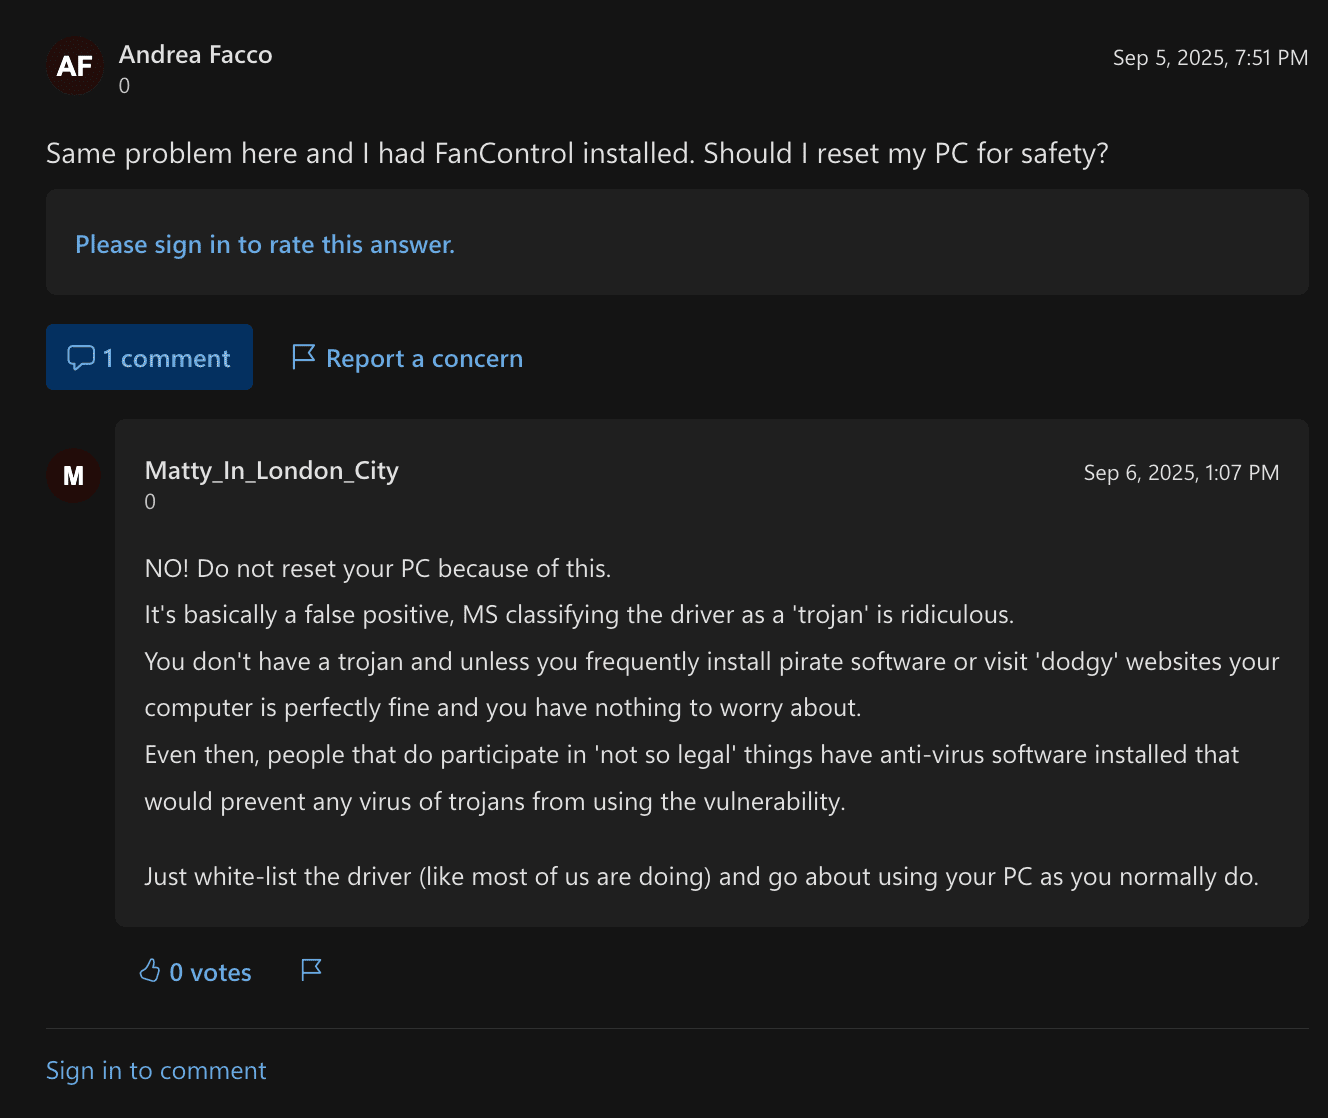
Task: Flag the comment using the small flag icon
Action: 311,970
